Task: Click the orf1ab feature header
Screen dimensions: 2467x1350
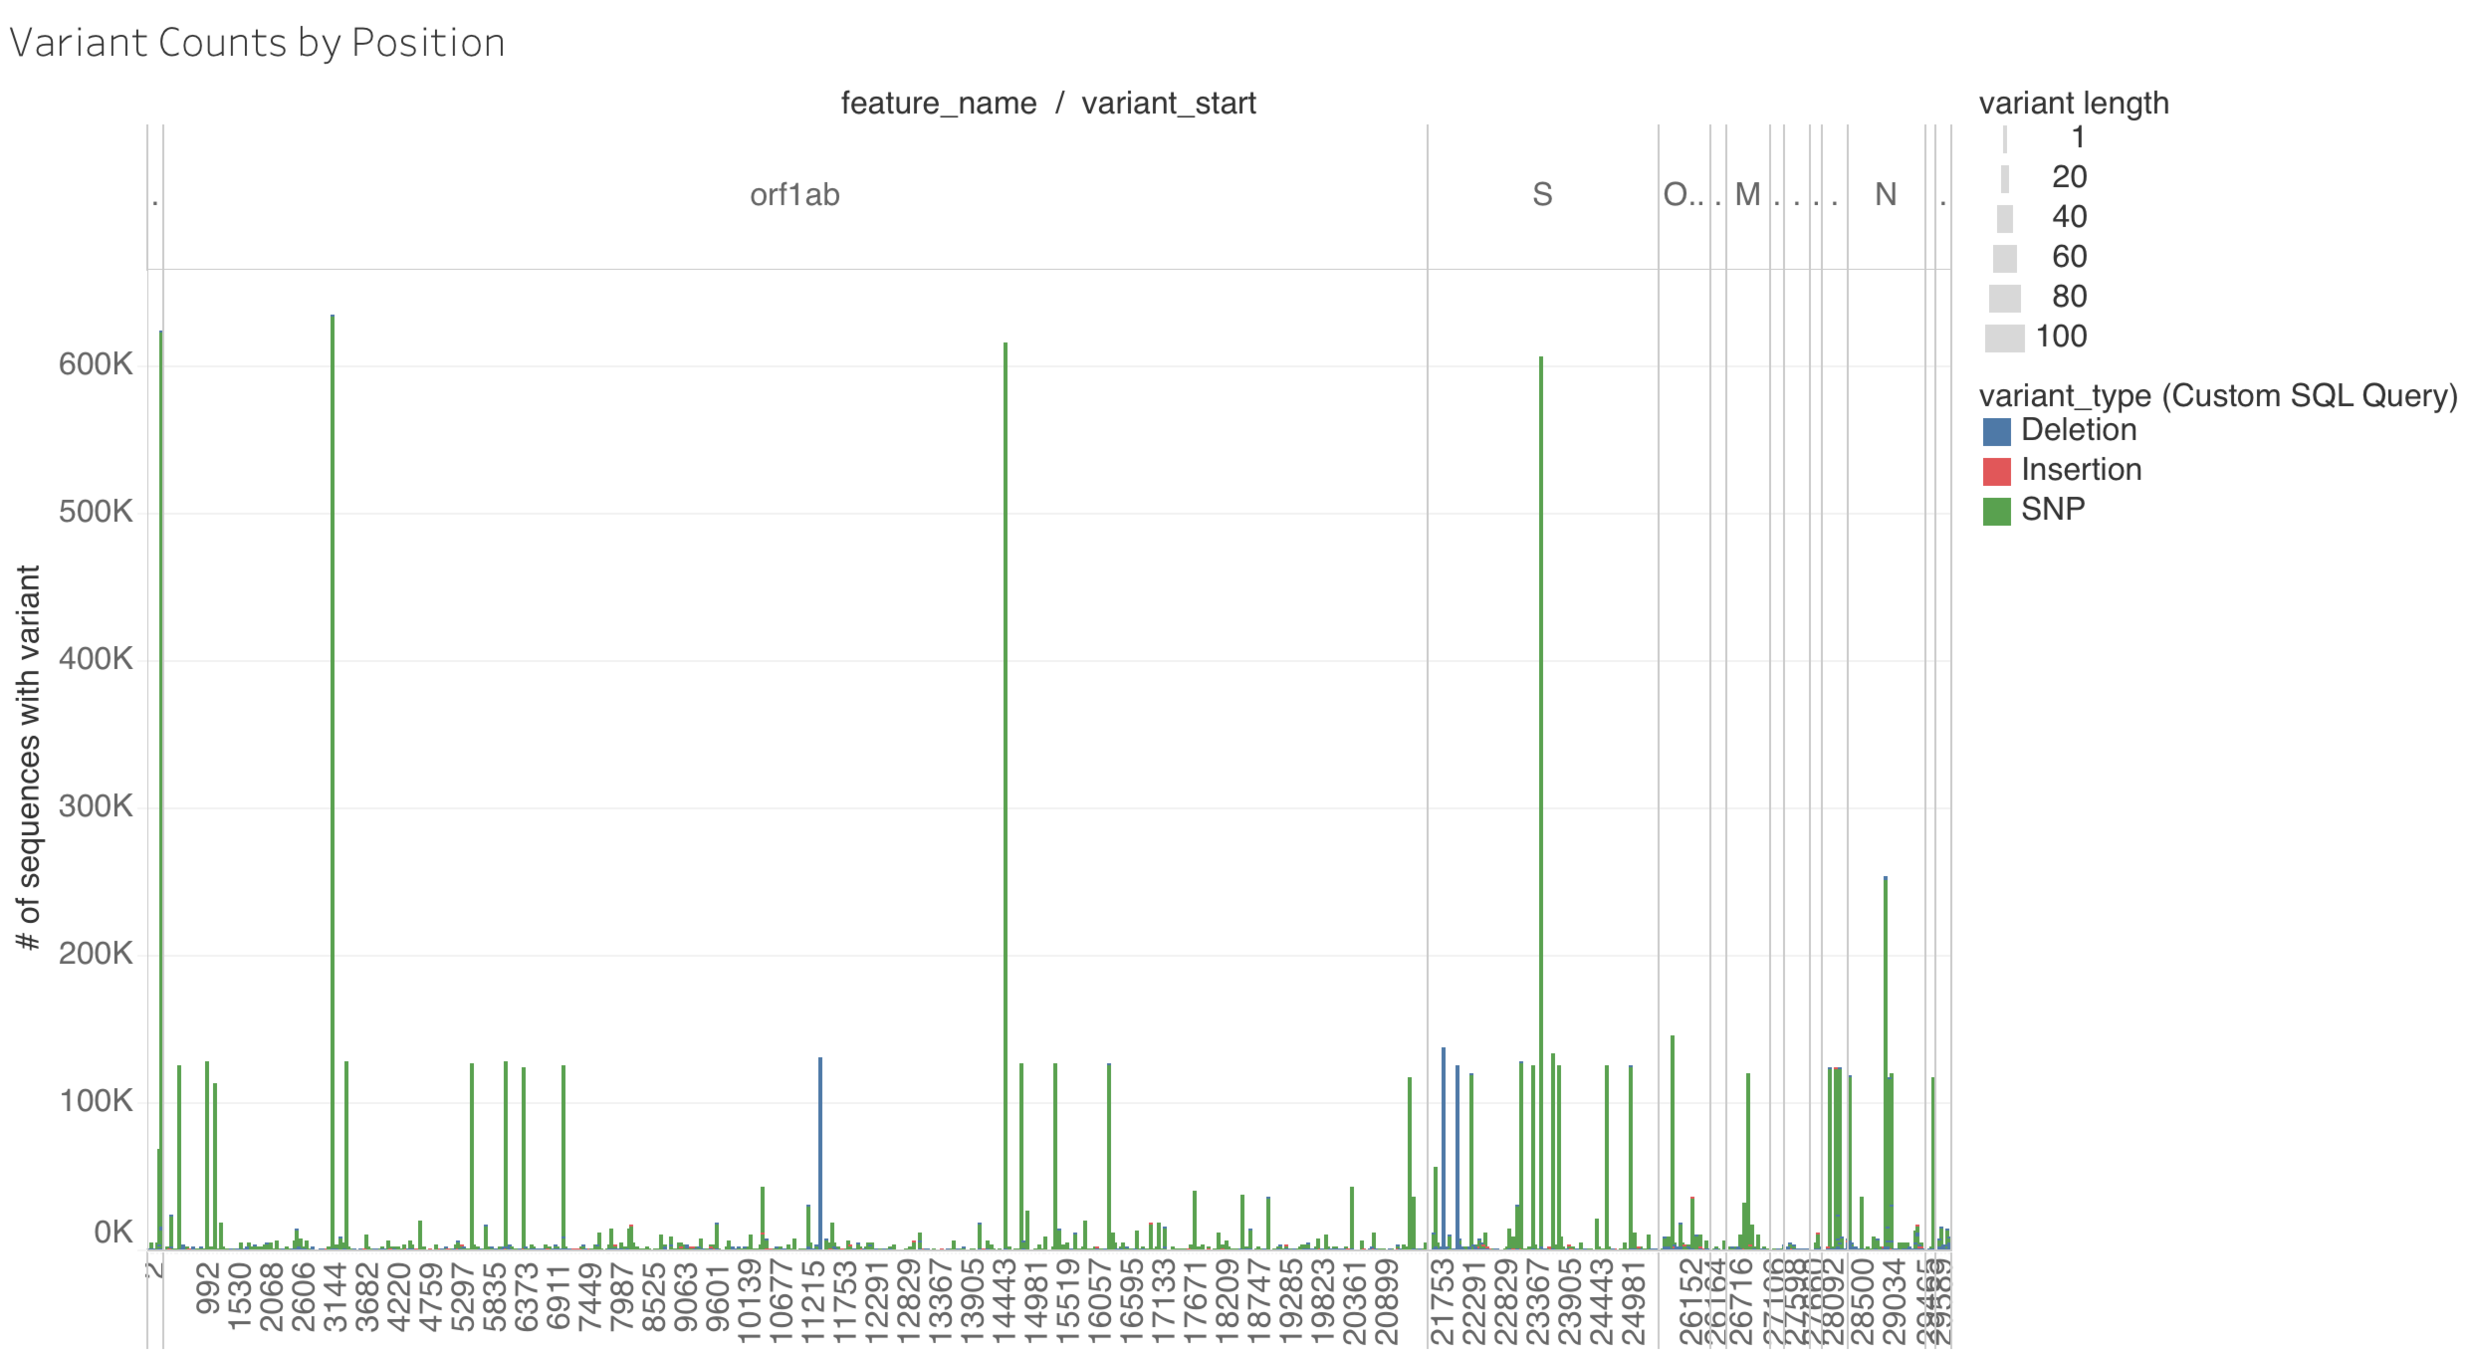Action: [x=794, y=195]
